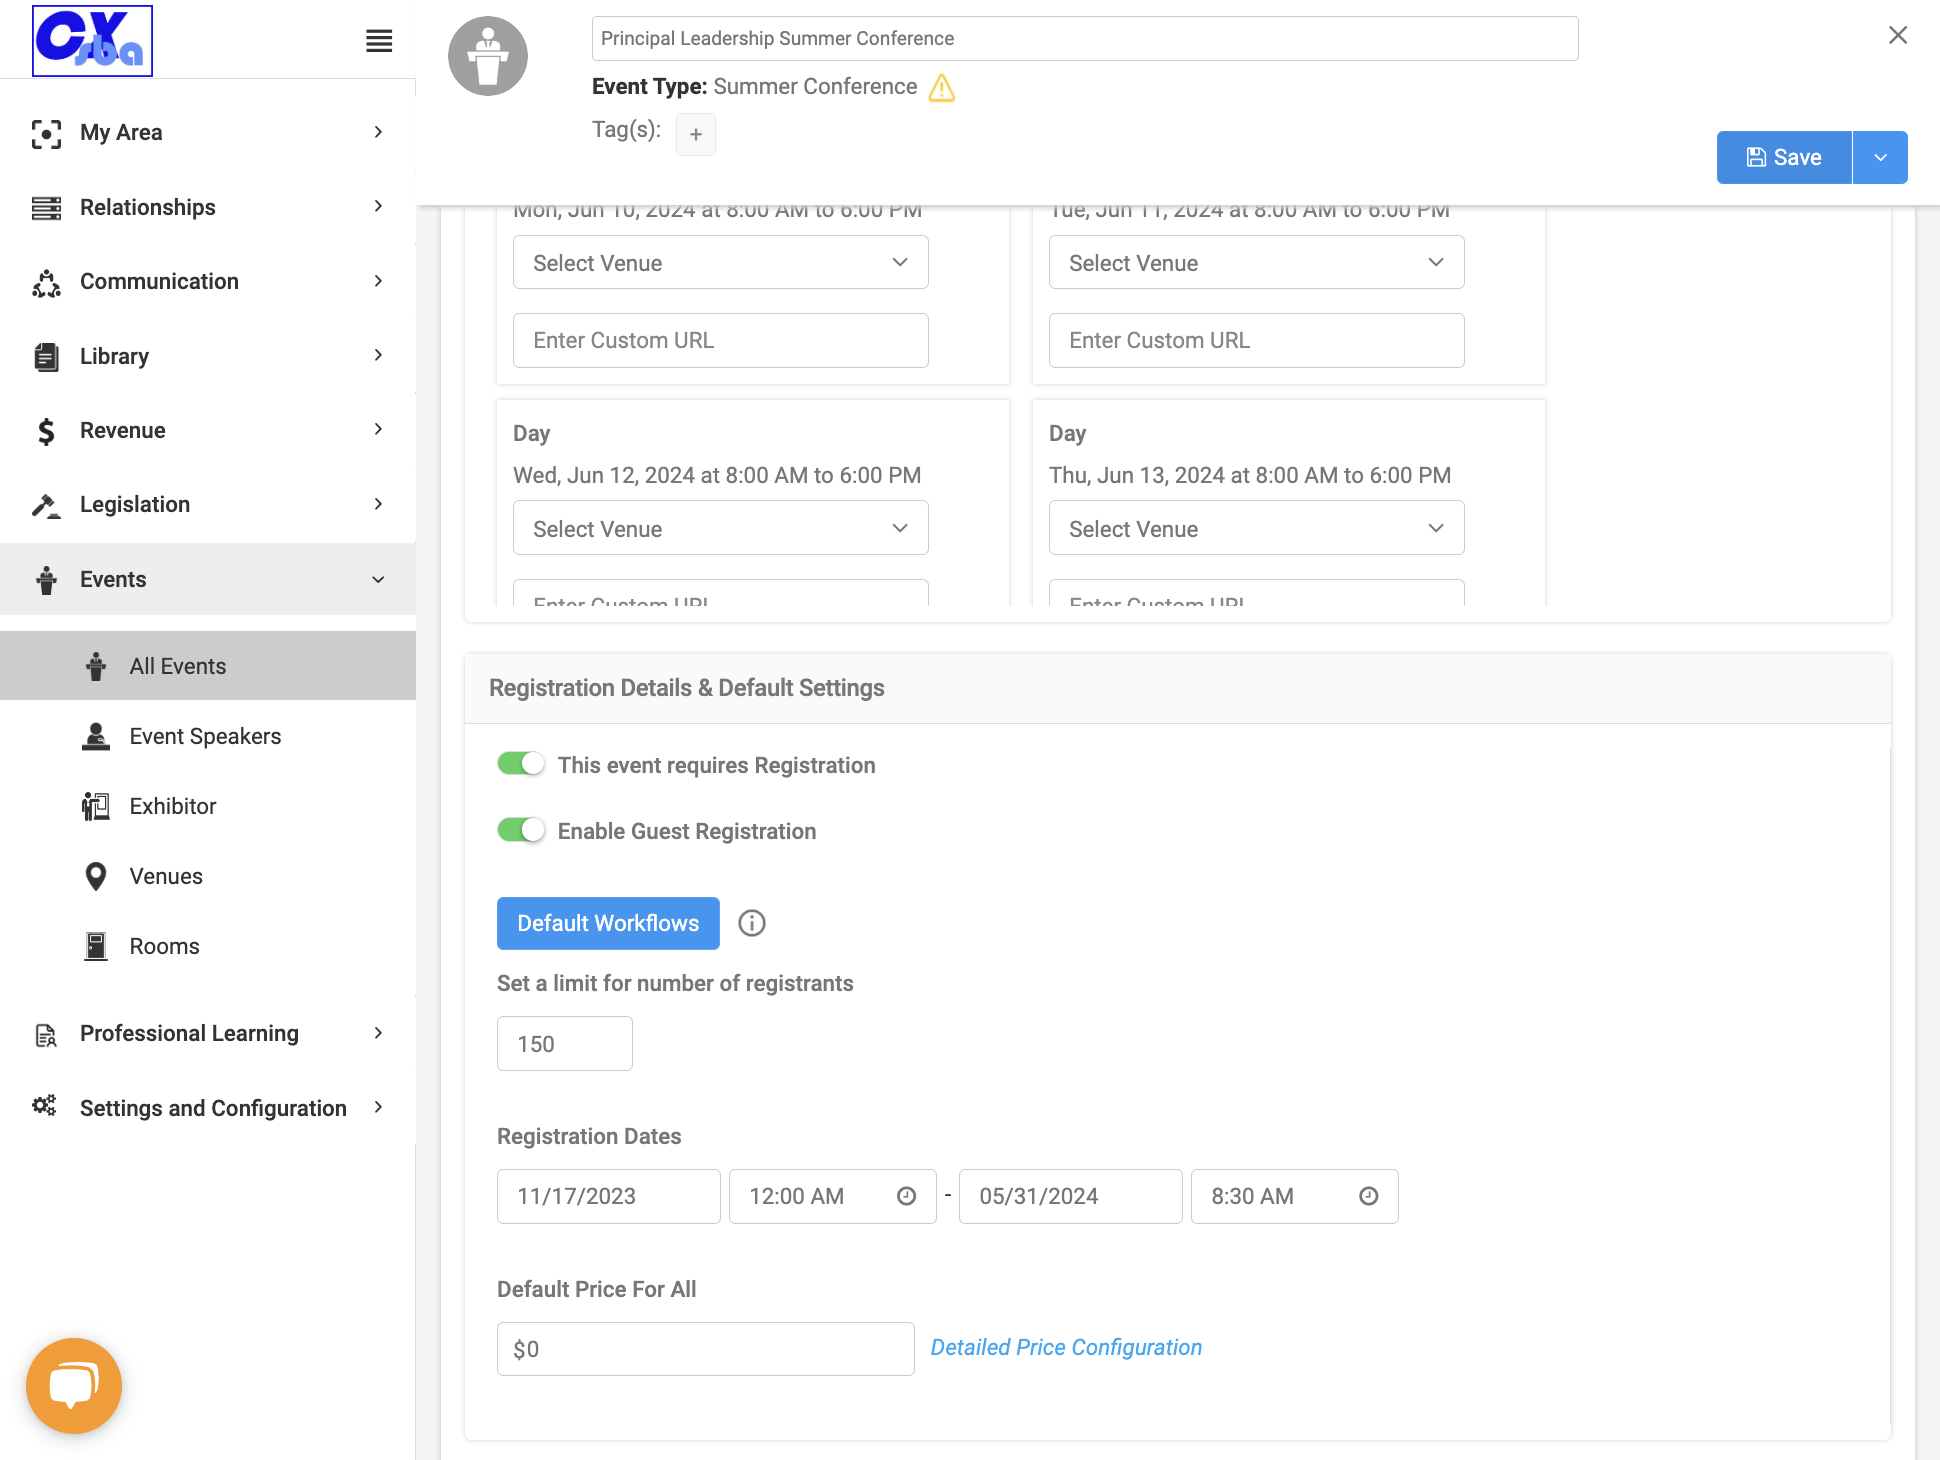Open Select Venue dropdown for Wed, Jun 12
The image size is (1940, 1460).
(x=720, y=528)
